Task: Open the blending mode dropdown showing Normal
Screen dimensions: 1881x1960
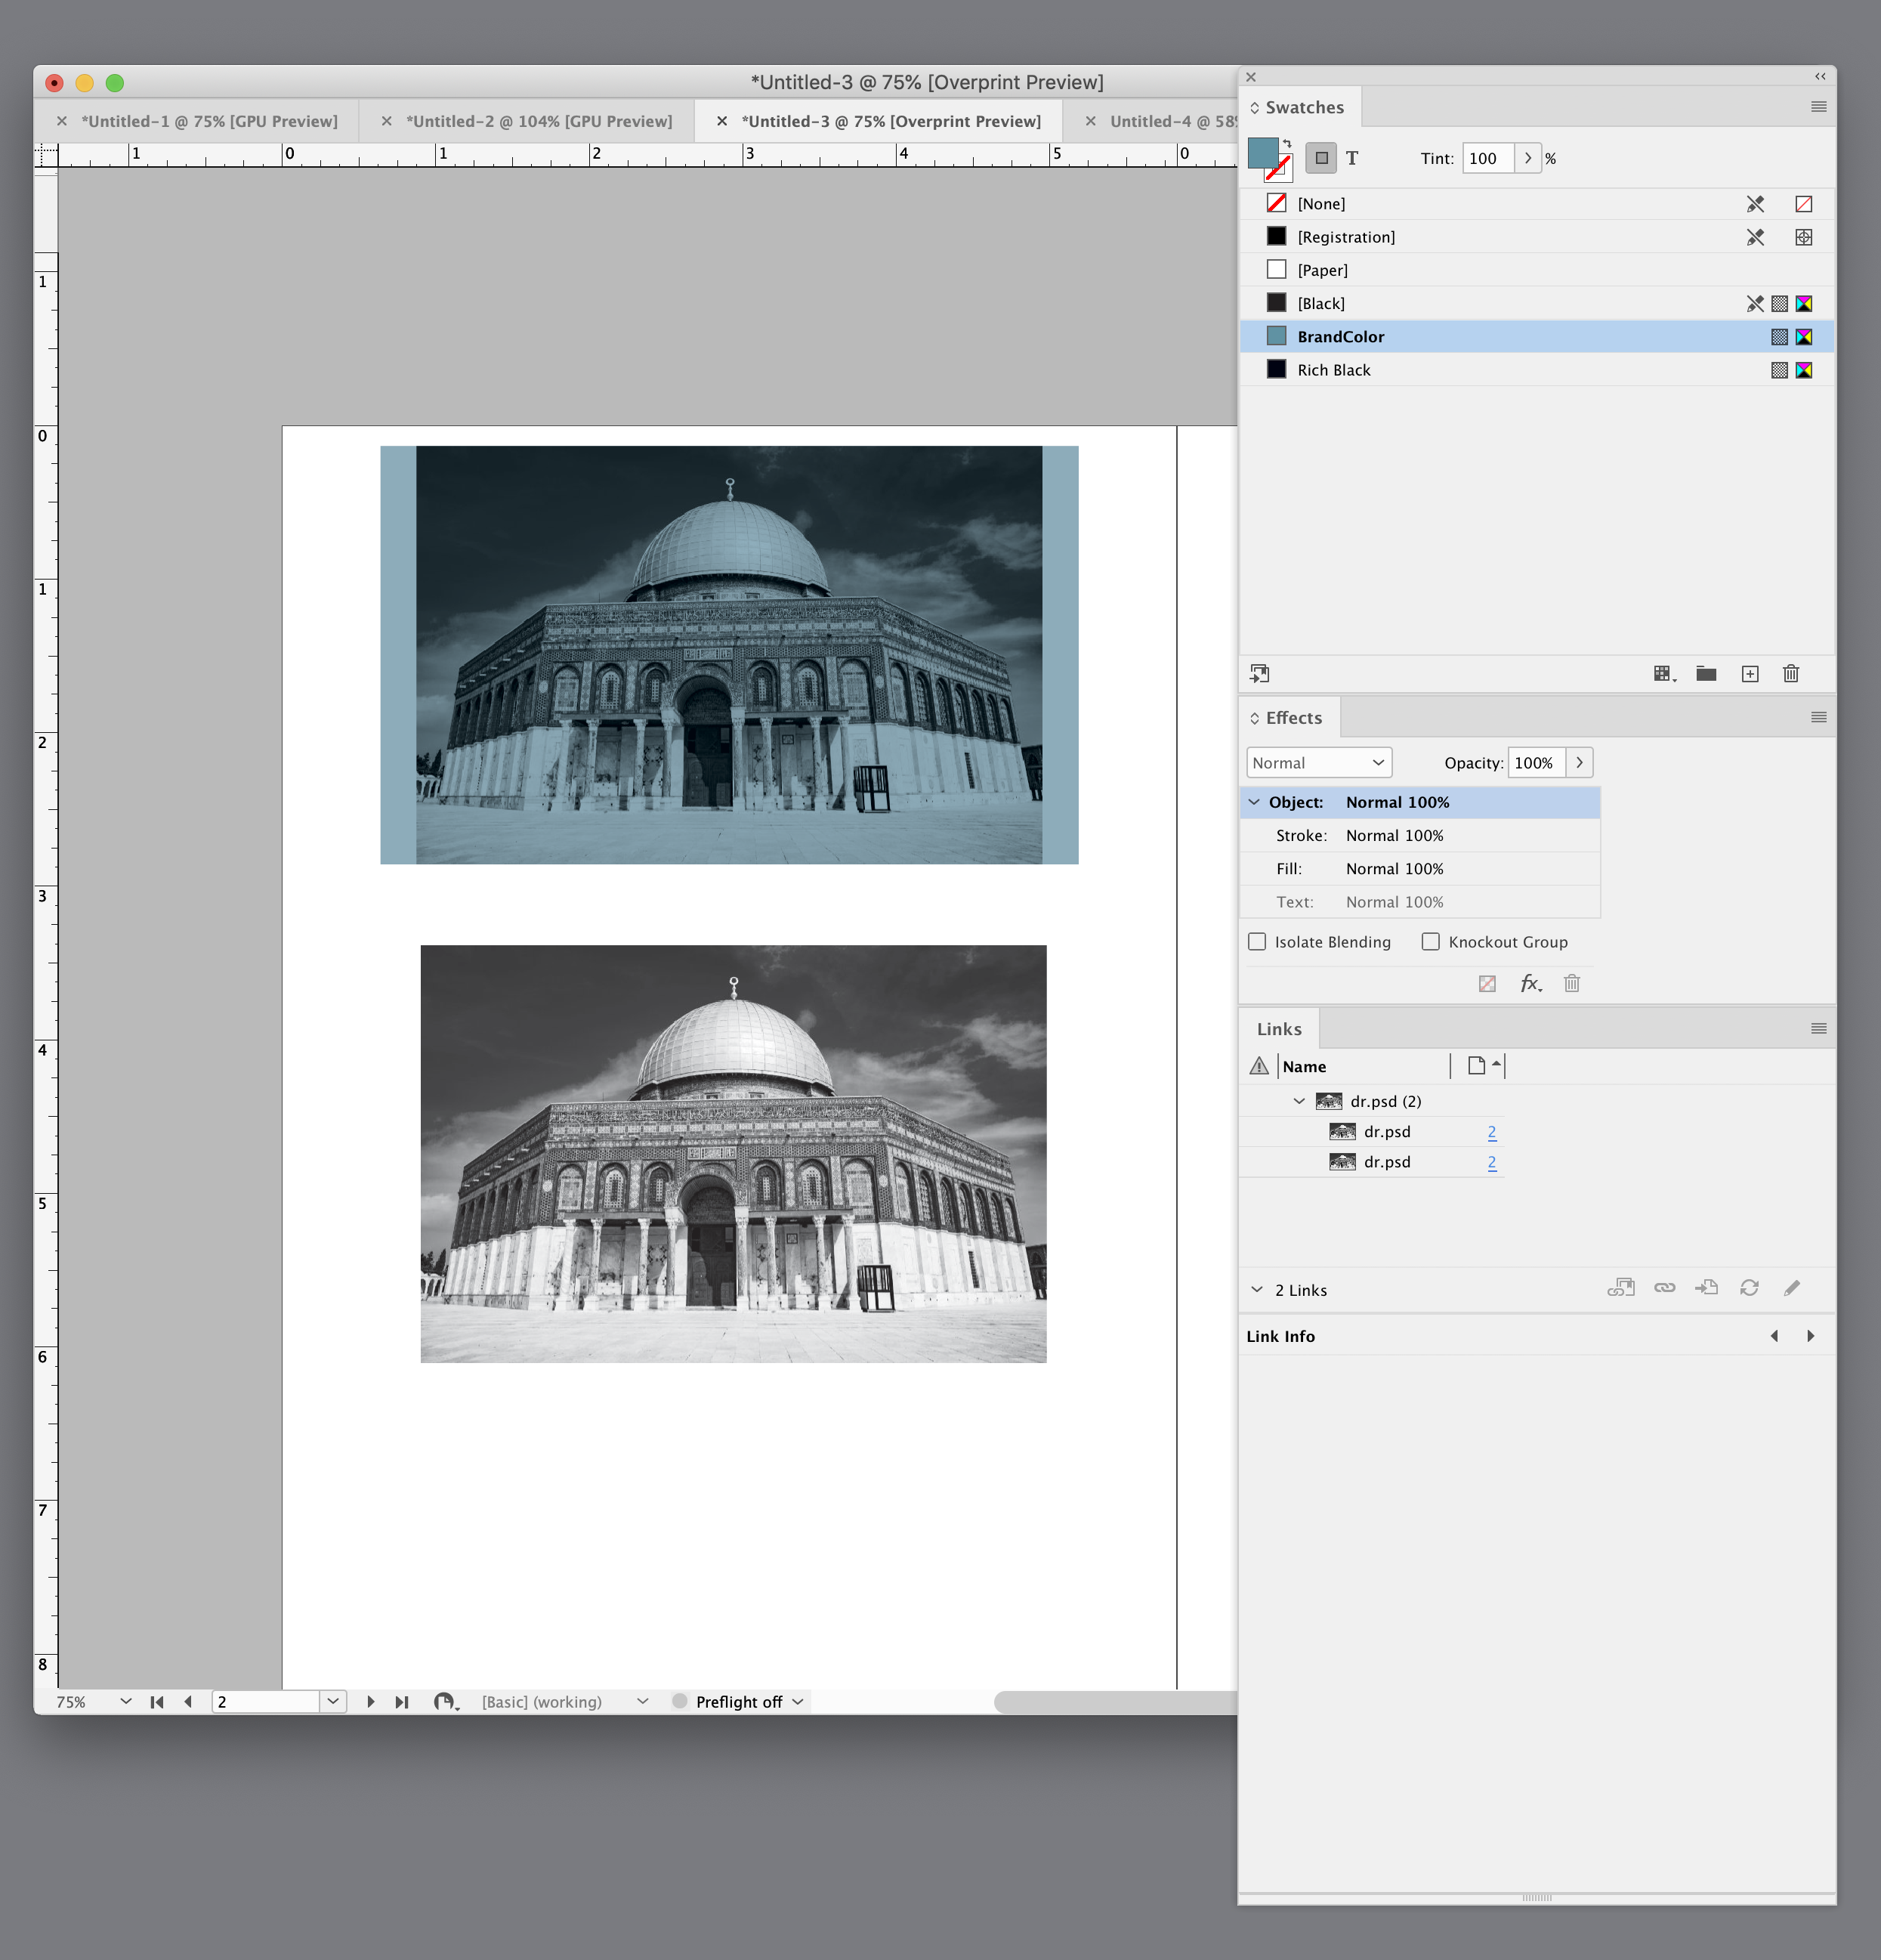Action: (x=1317, y=762)
